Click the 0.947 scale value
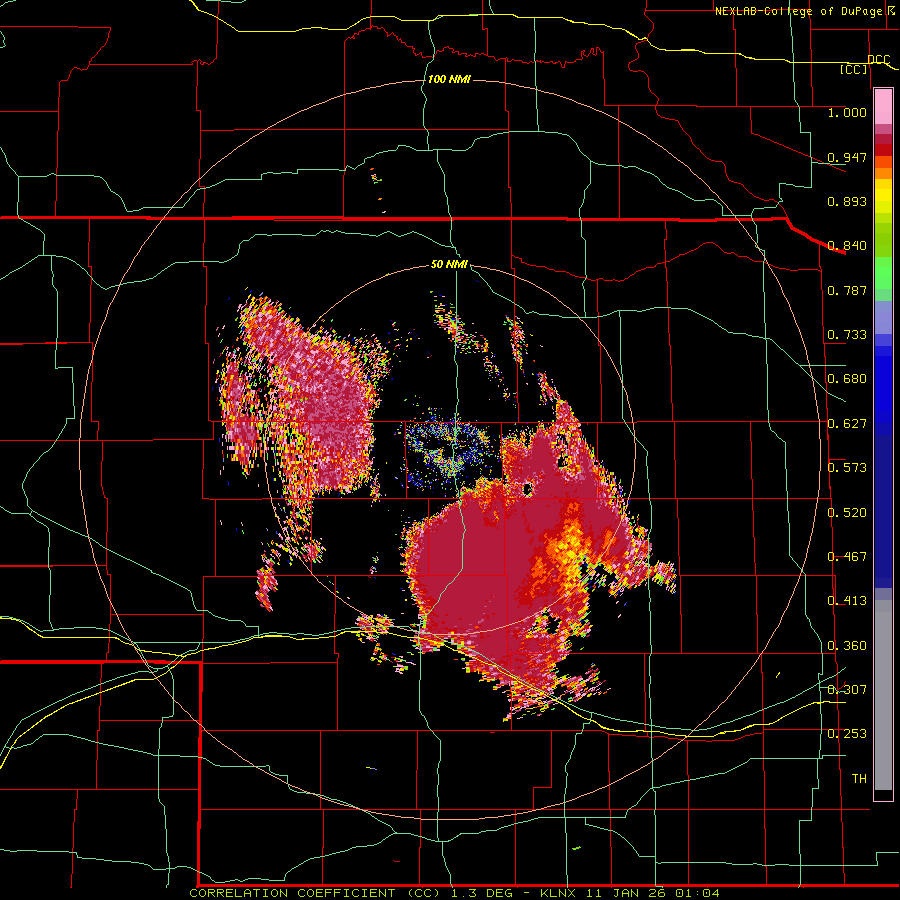The image size is (900, 900). (x=847, y=157)
